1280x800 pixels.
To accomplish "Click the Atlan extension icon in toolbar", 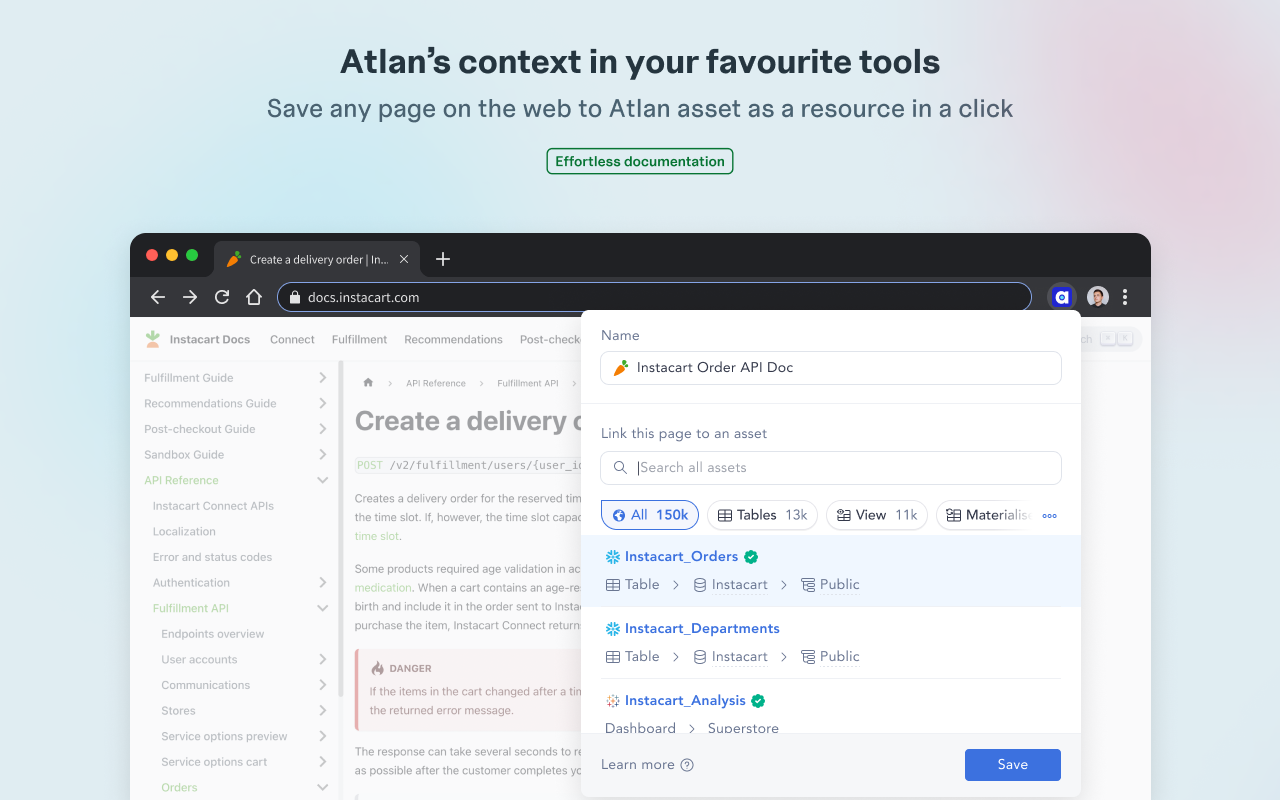I will [x=1062, y=297].
